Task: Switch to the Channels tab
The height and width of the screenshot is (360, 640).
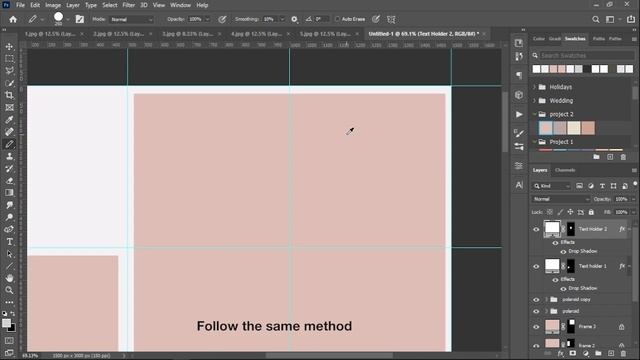Action: 565,170
